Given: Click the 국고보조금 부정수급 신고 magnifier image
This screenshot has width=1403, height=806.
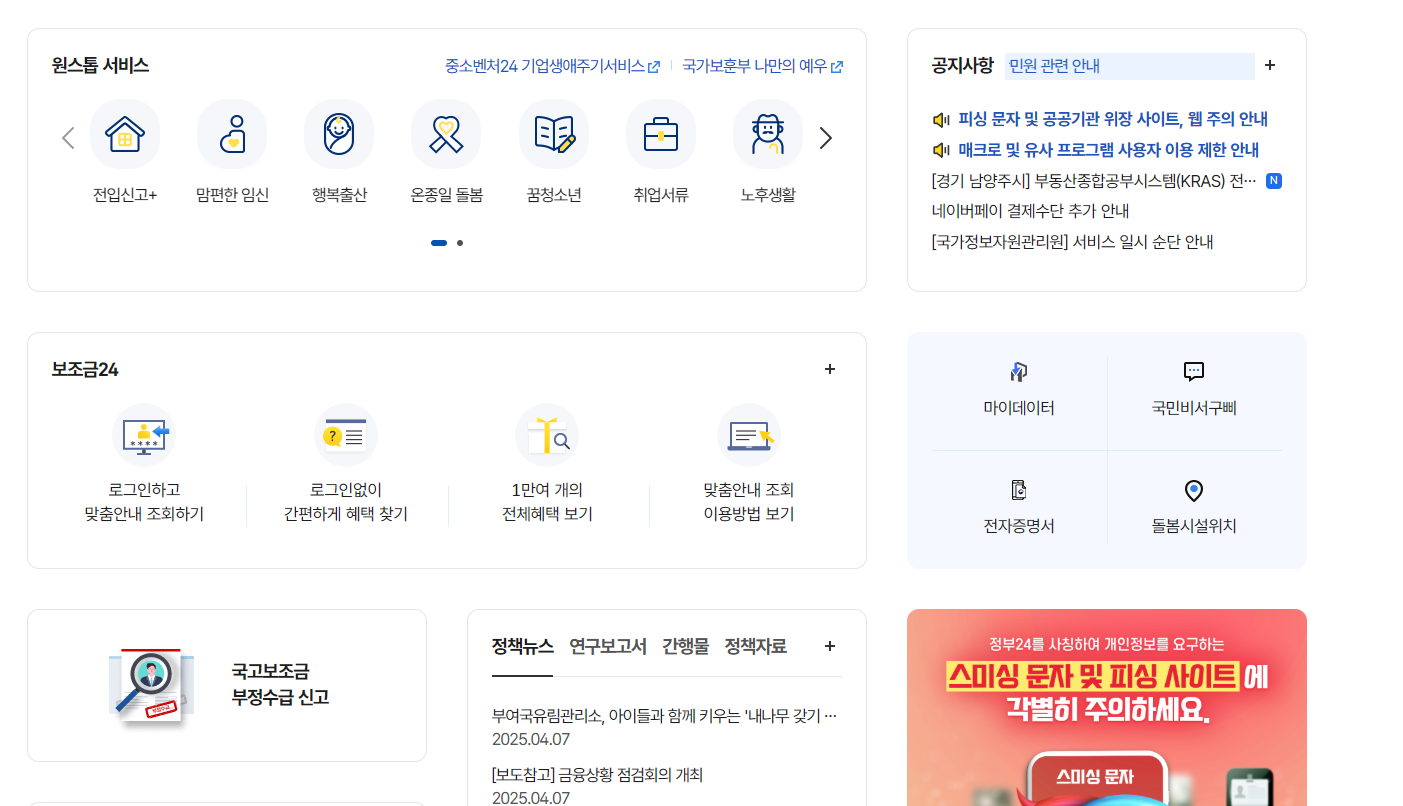Looking at the screenshot, I should click(151, 685).
